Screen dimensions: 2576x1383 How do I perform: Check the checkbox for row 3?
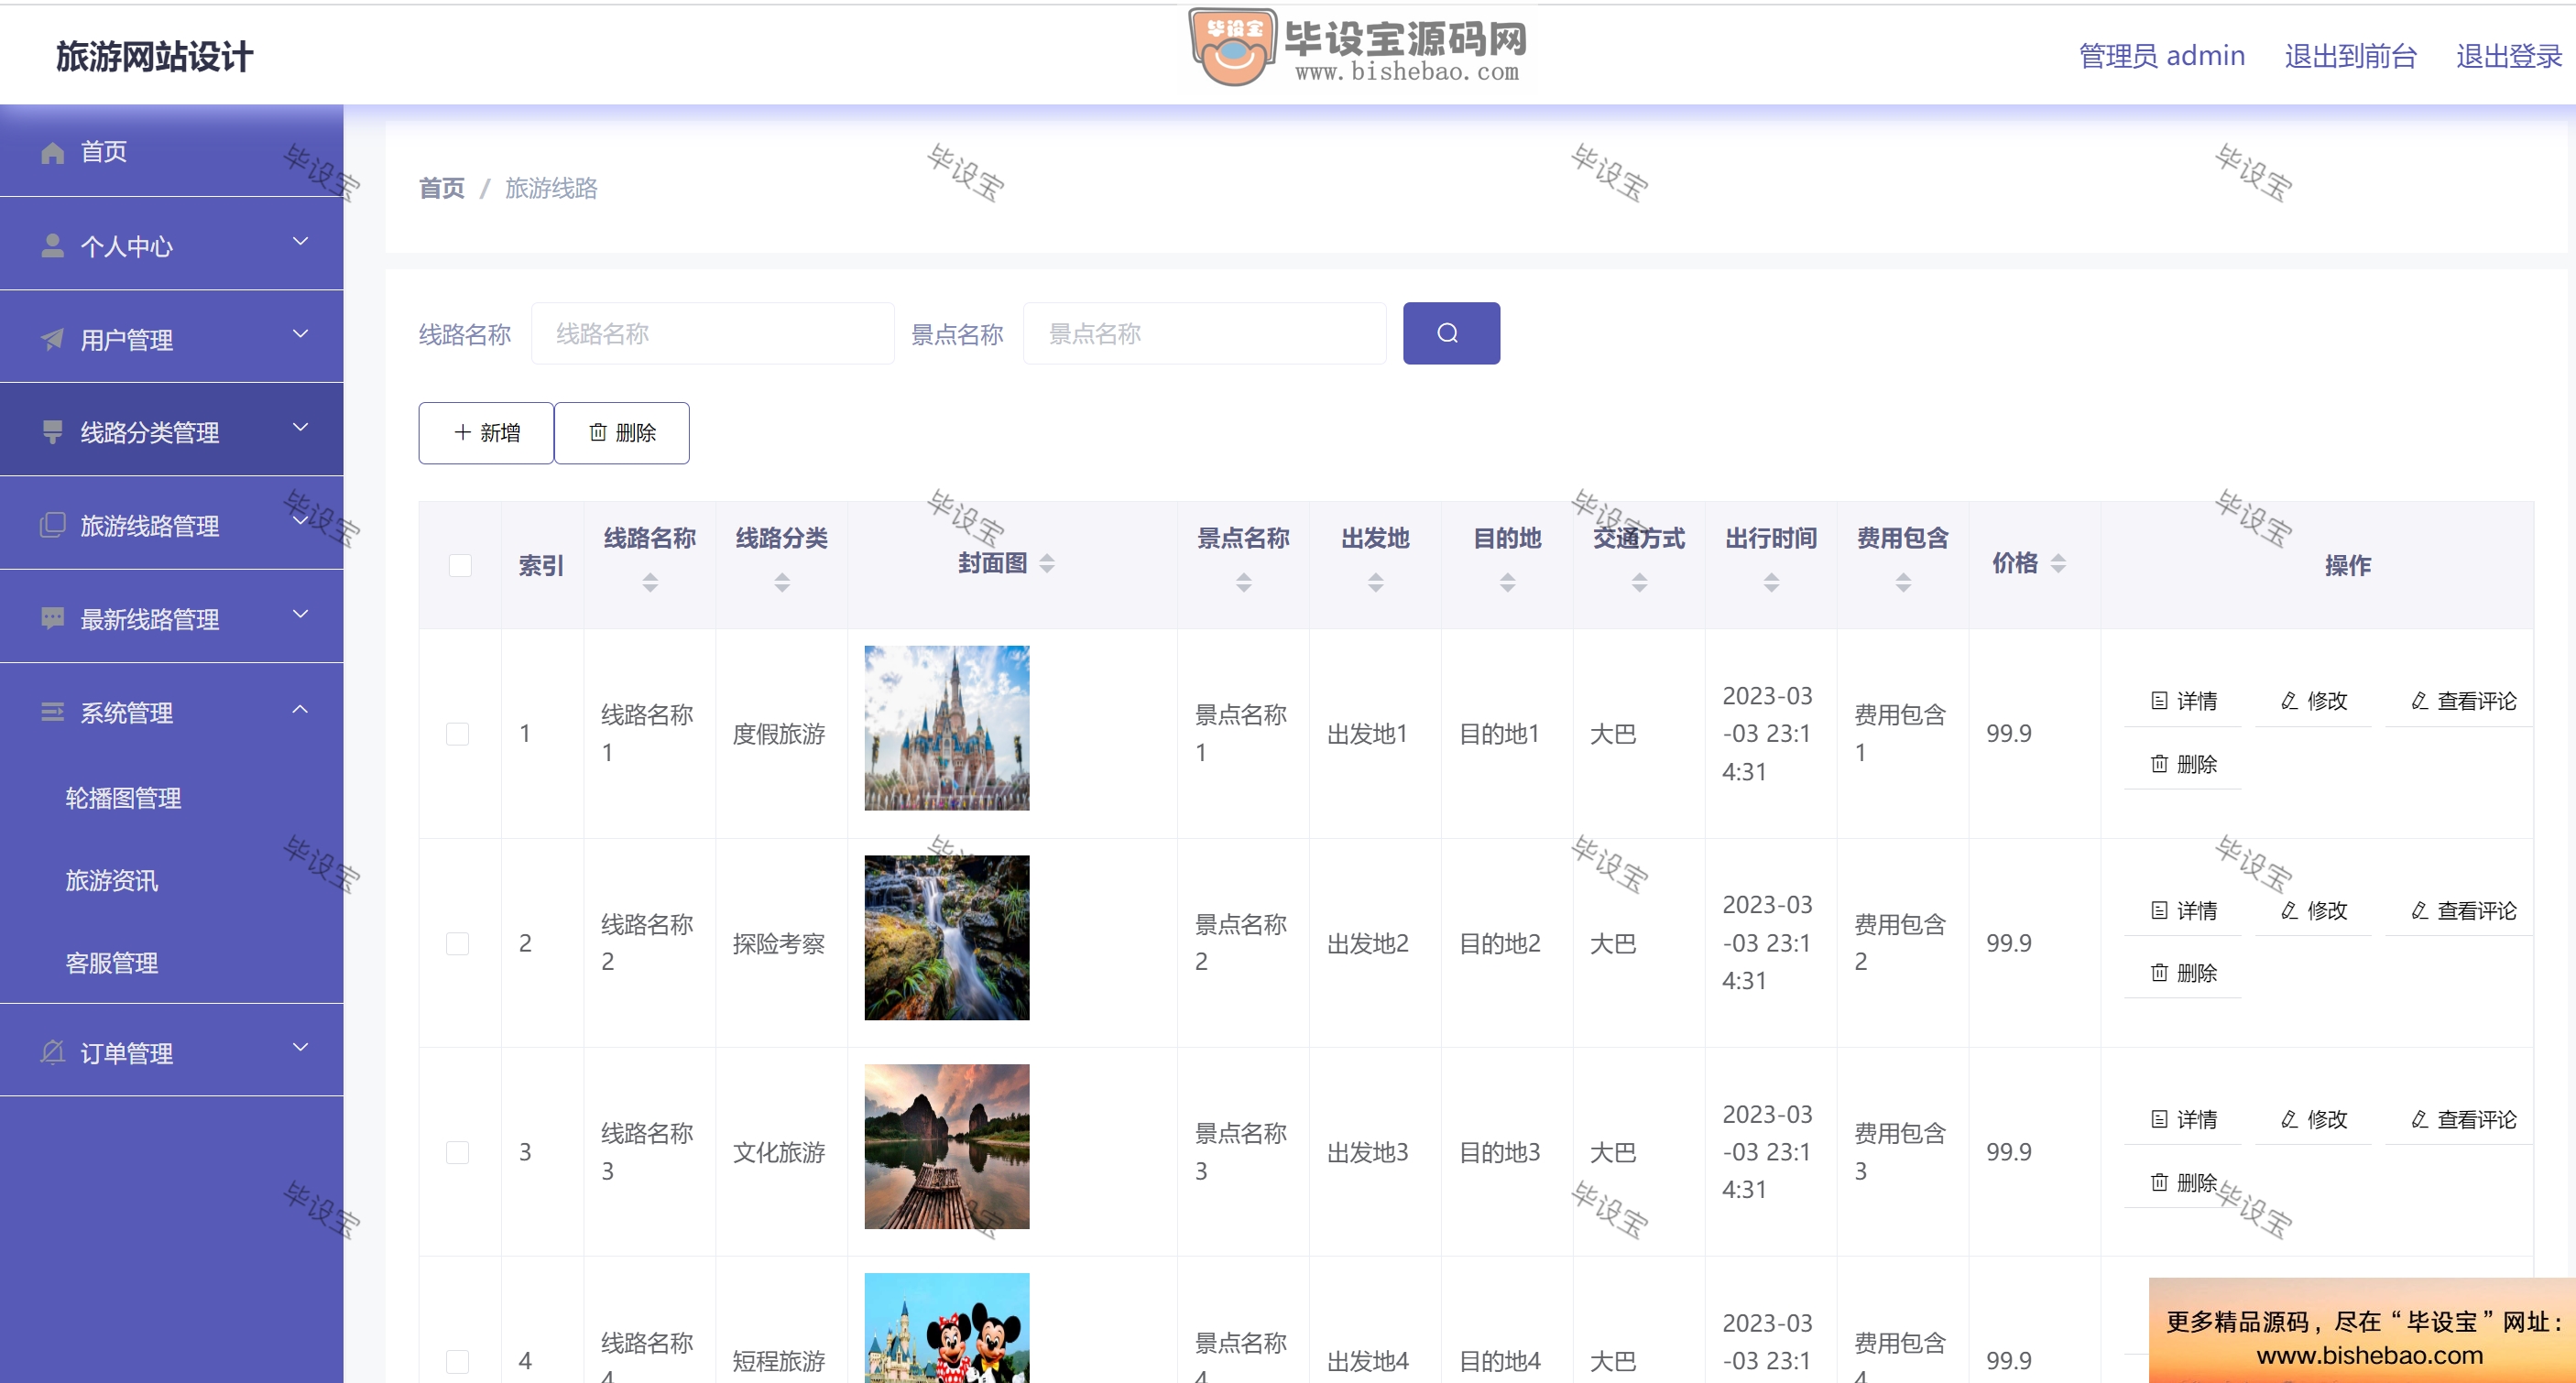[457, 1152]
